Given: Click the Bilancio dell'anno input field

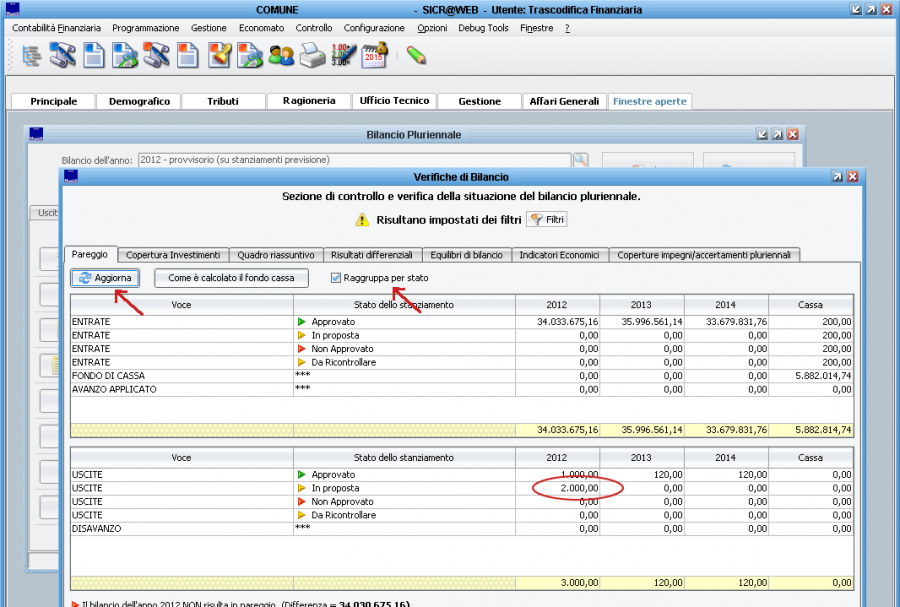Looking at the screenshot, I should [354, 160].
